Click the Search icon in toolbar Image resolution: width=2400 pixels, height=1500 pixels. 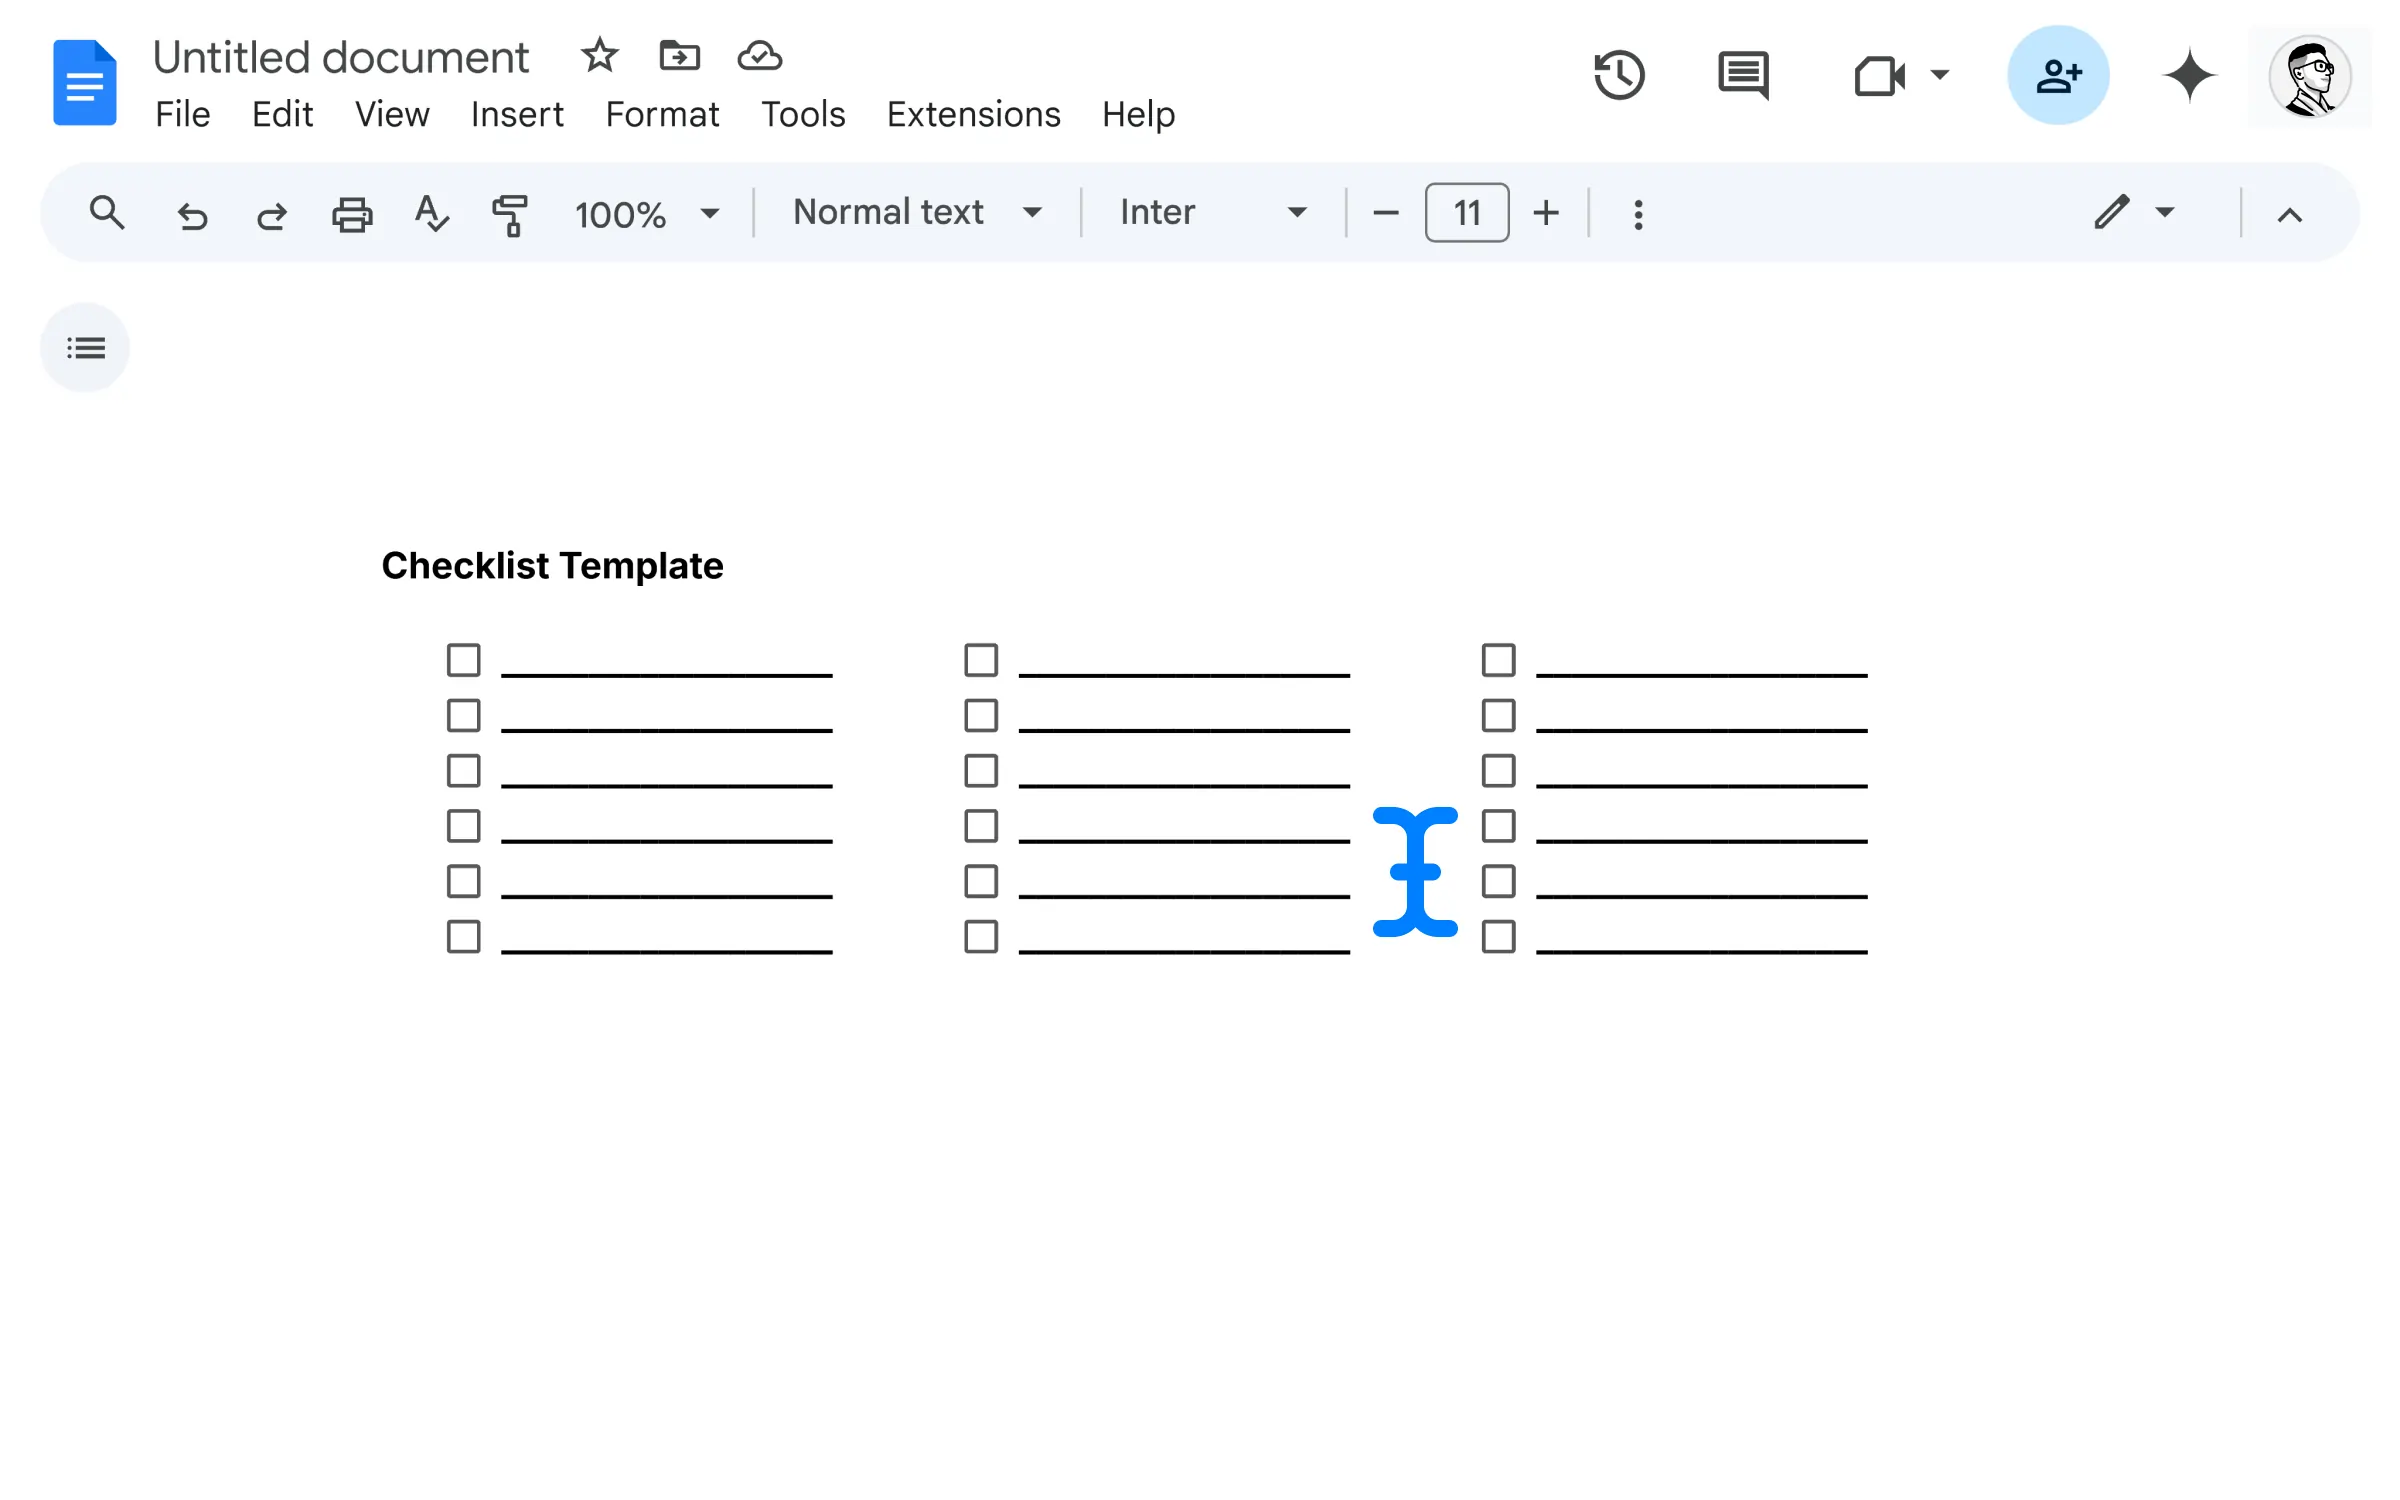(x=105, y=213)
